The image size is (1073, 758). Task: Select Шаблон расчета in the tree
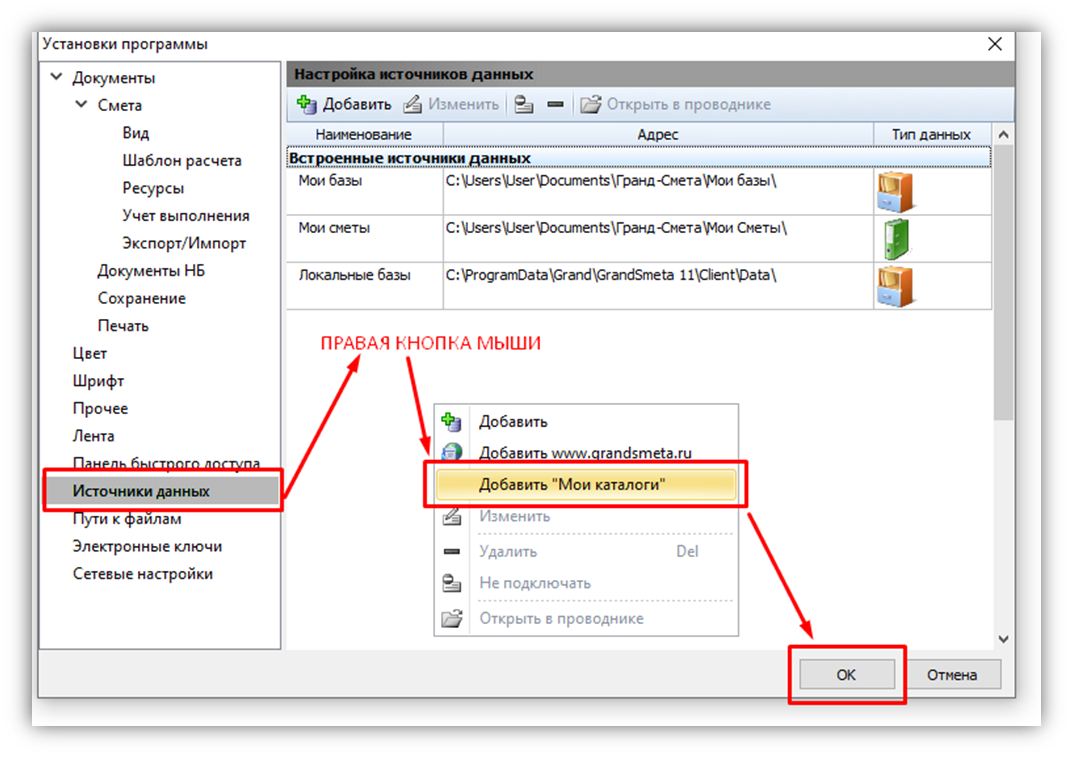[x=182, y=160]
